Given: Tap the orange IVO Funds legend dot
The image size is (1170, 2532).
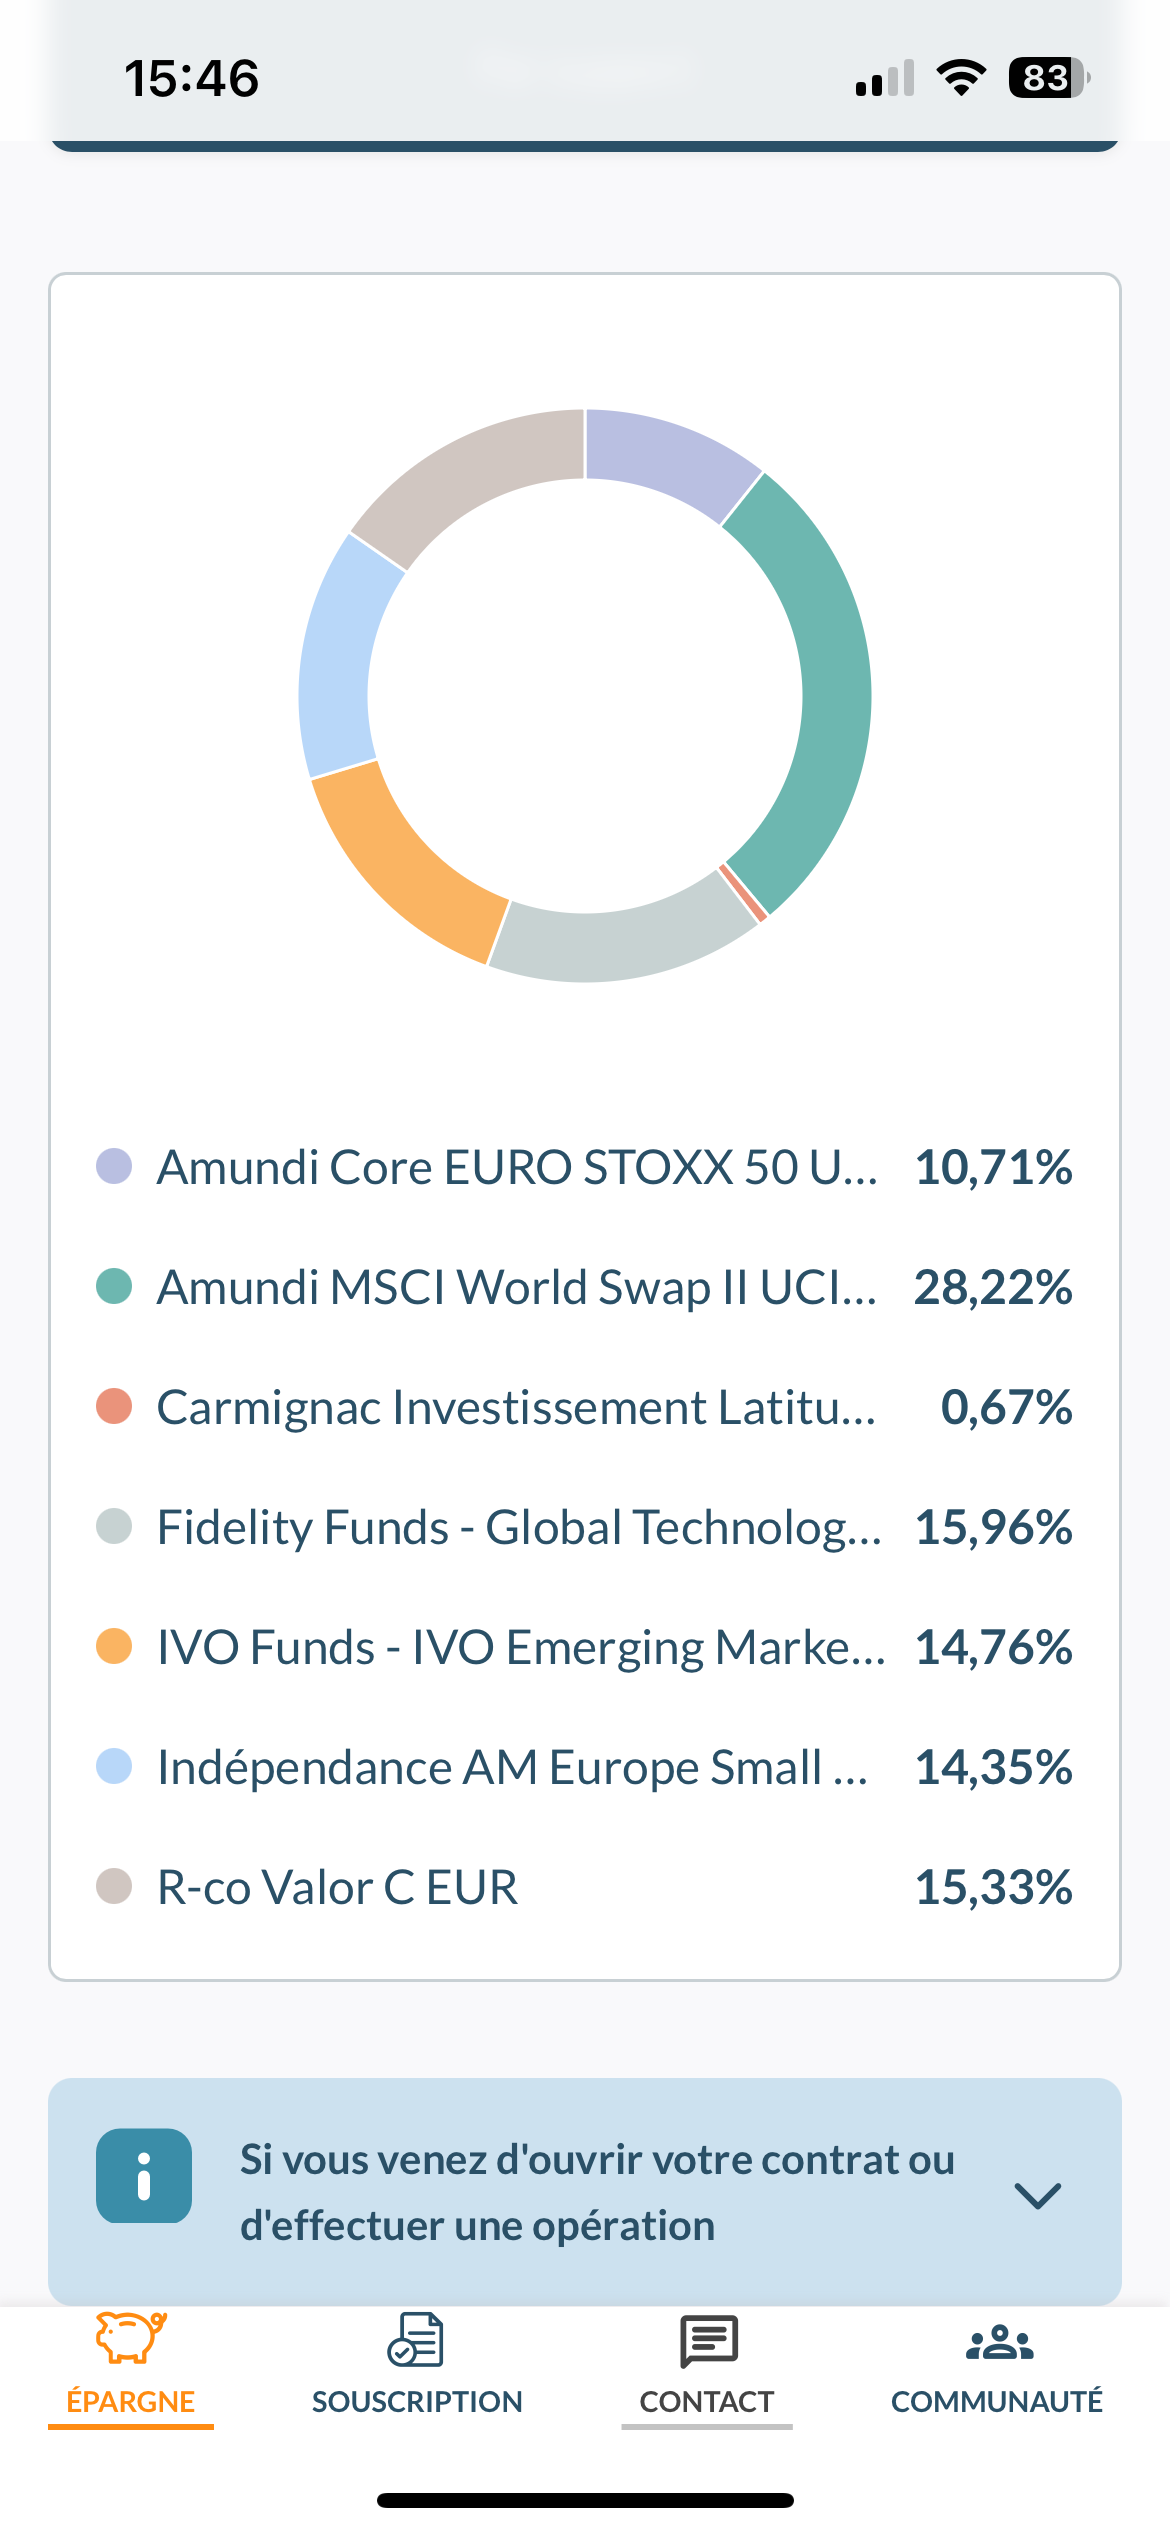Looking at the screenshot, I should pyautogui.click(x=114, y=1646).
